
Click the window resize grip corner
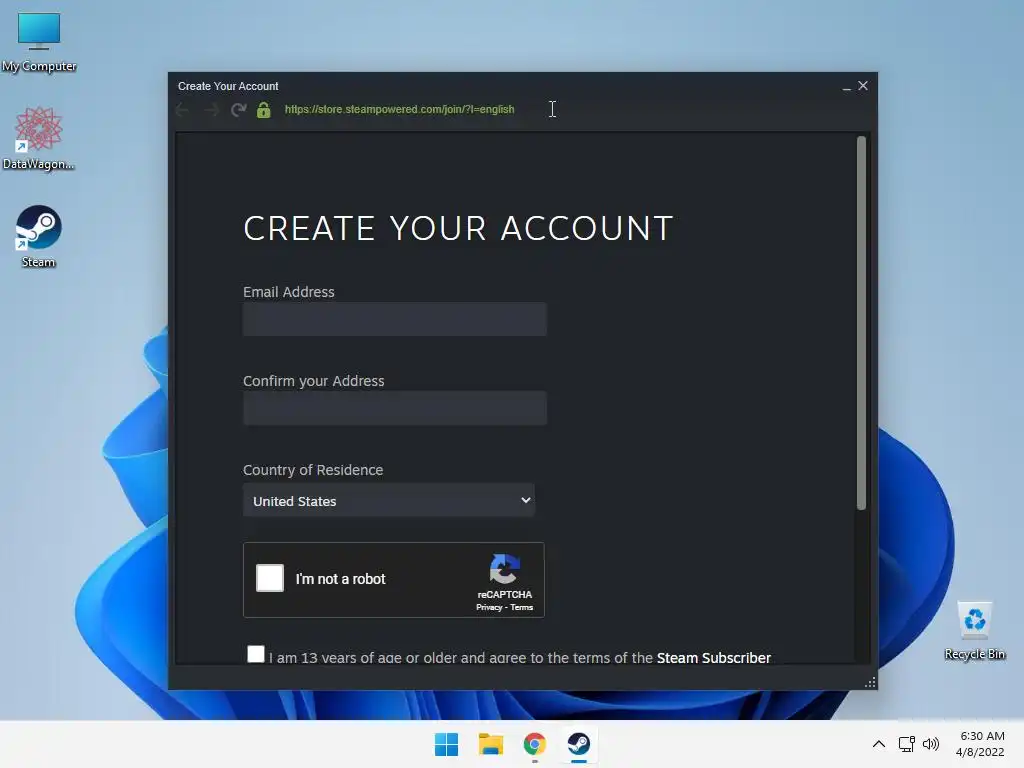870,682
